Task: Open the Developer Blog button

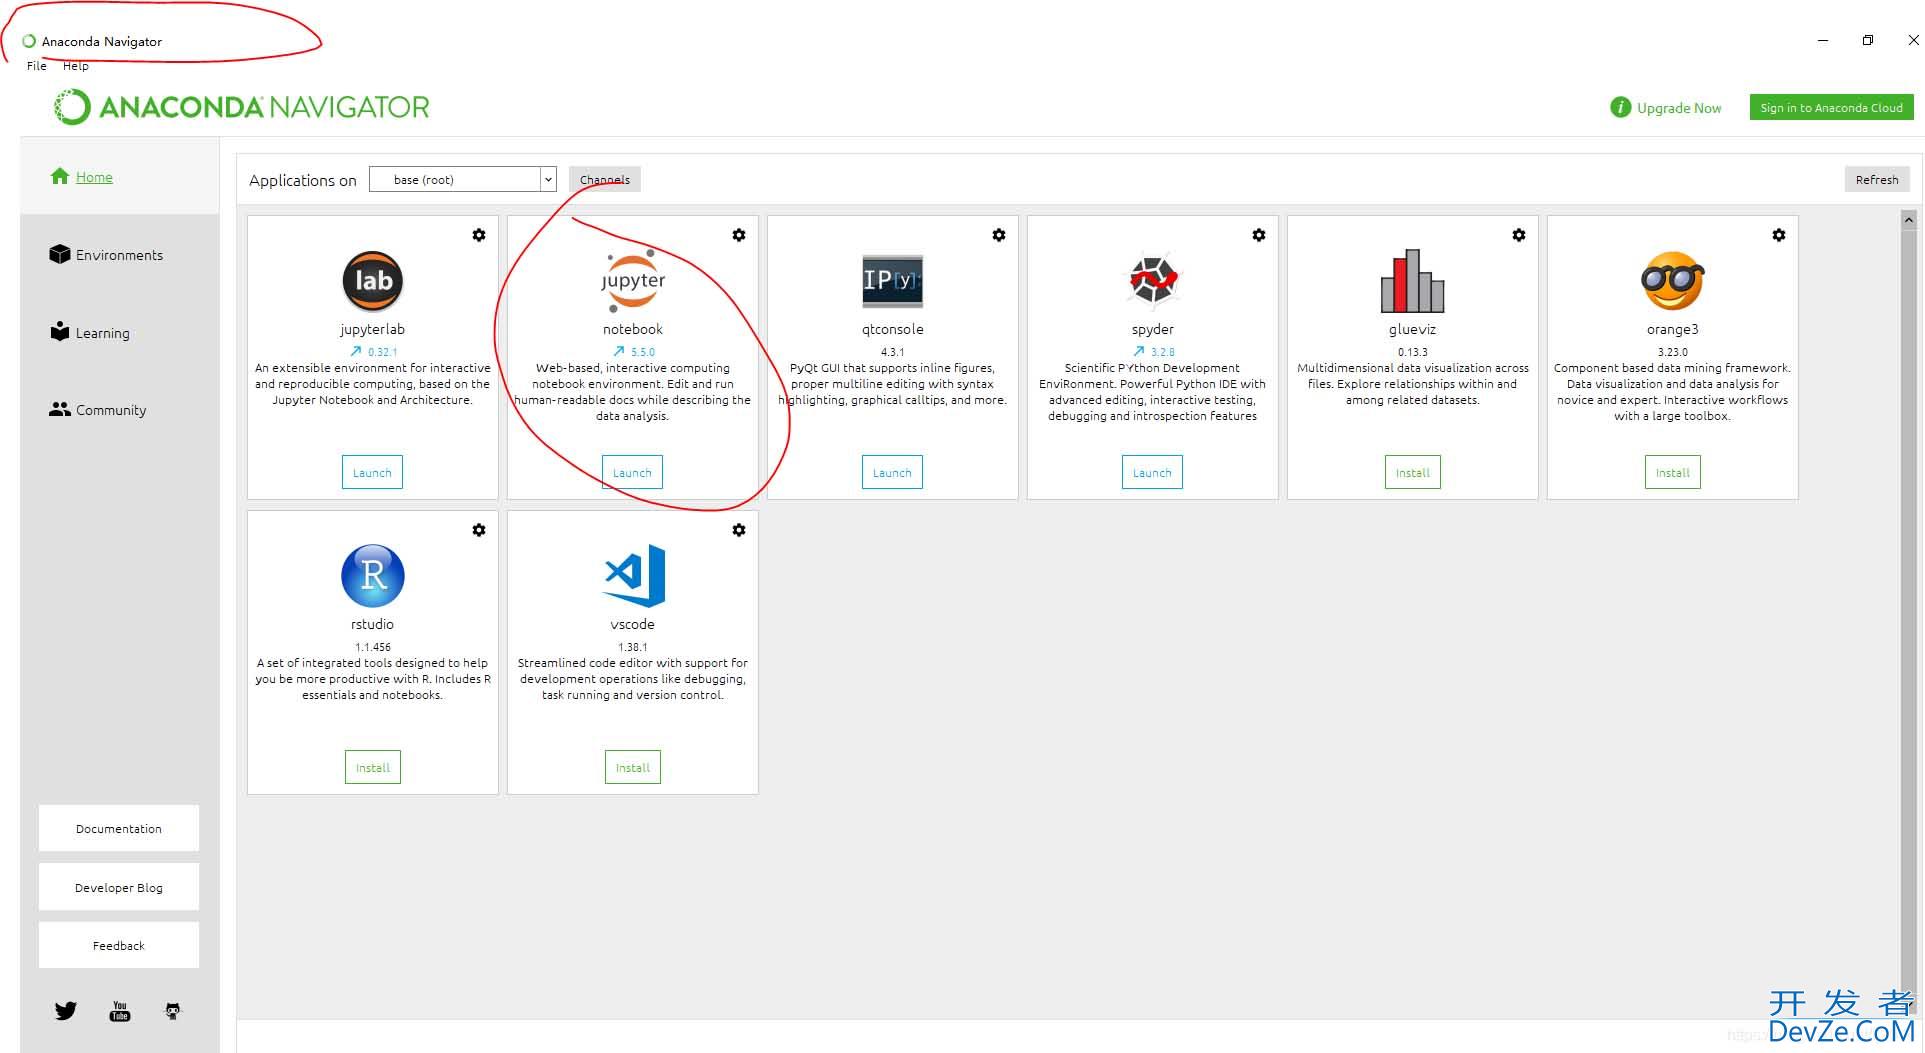Action: 119,887
